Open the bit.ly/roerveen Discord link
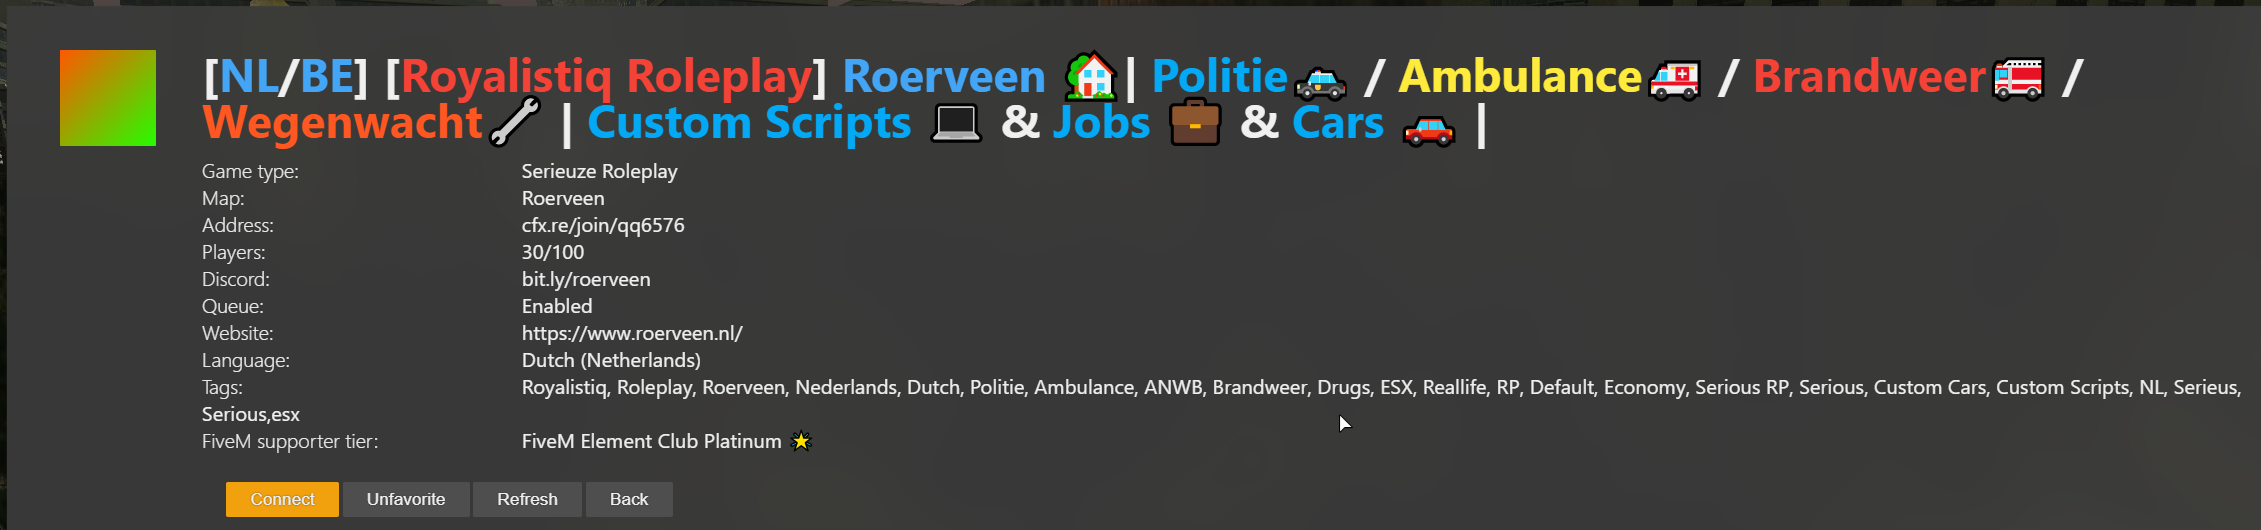This screenshot has height=530, width=2261. pyautogui.click(x=586, y=279)
